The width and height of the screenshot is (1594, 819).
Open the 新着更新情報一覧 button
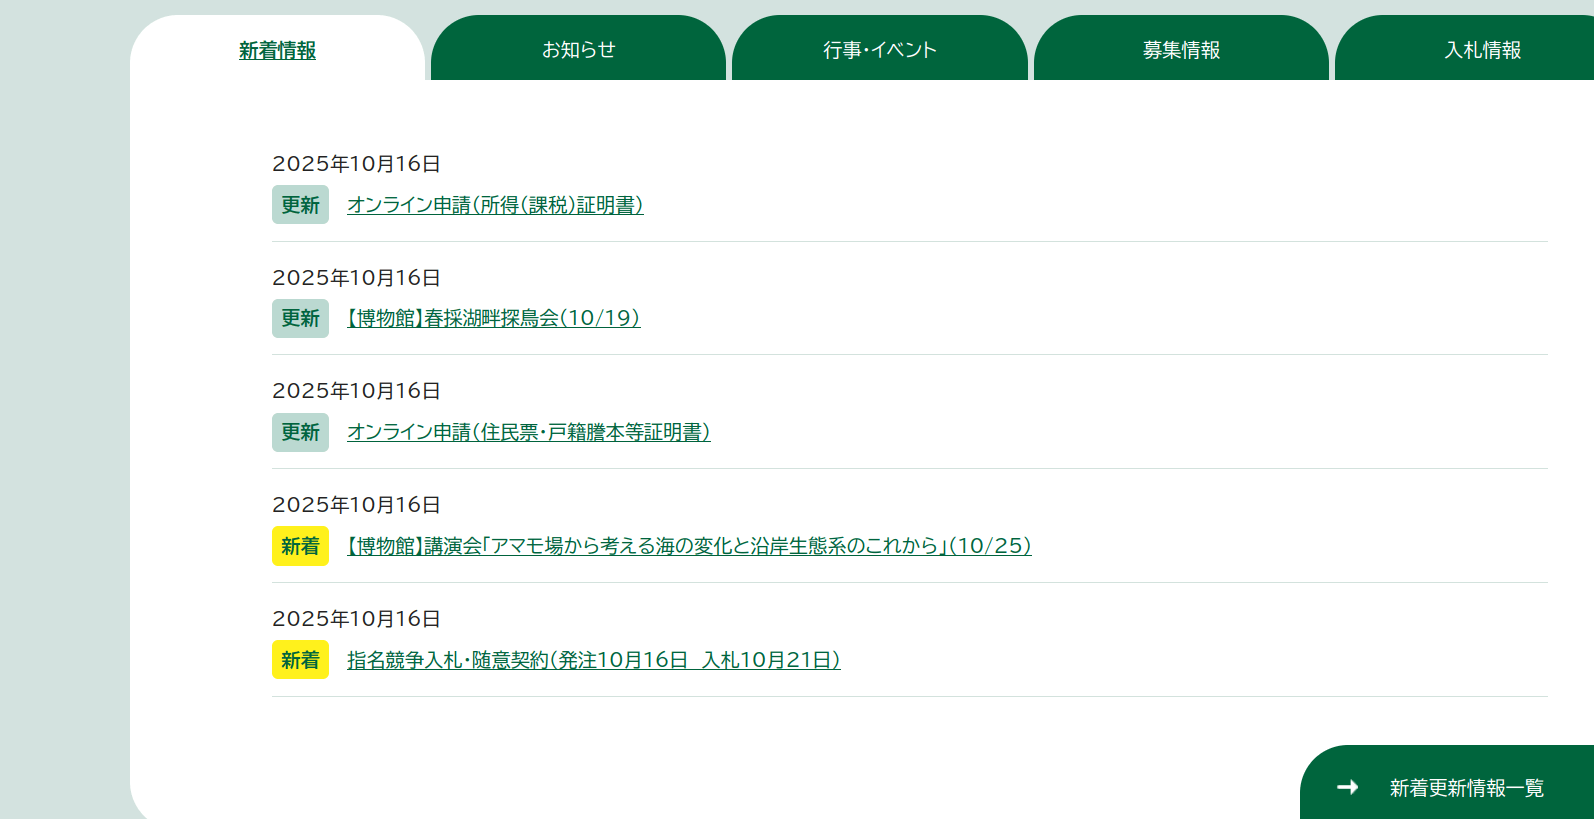(x=1465, y=788)
